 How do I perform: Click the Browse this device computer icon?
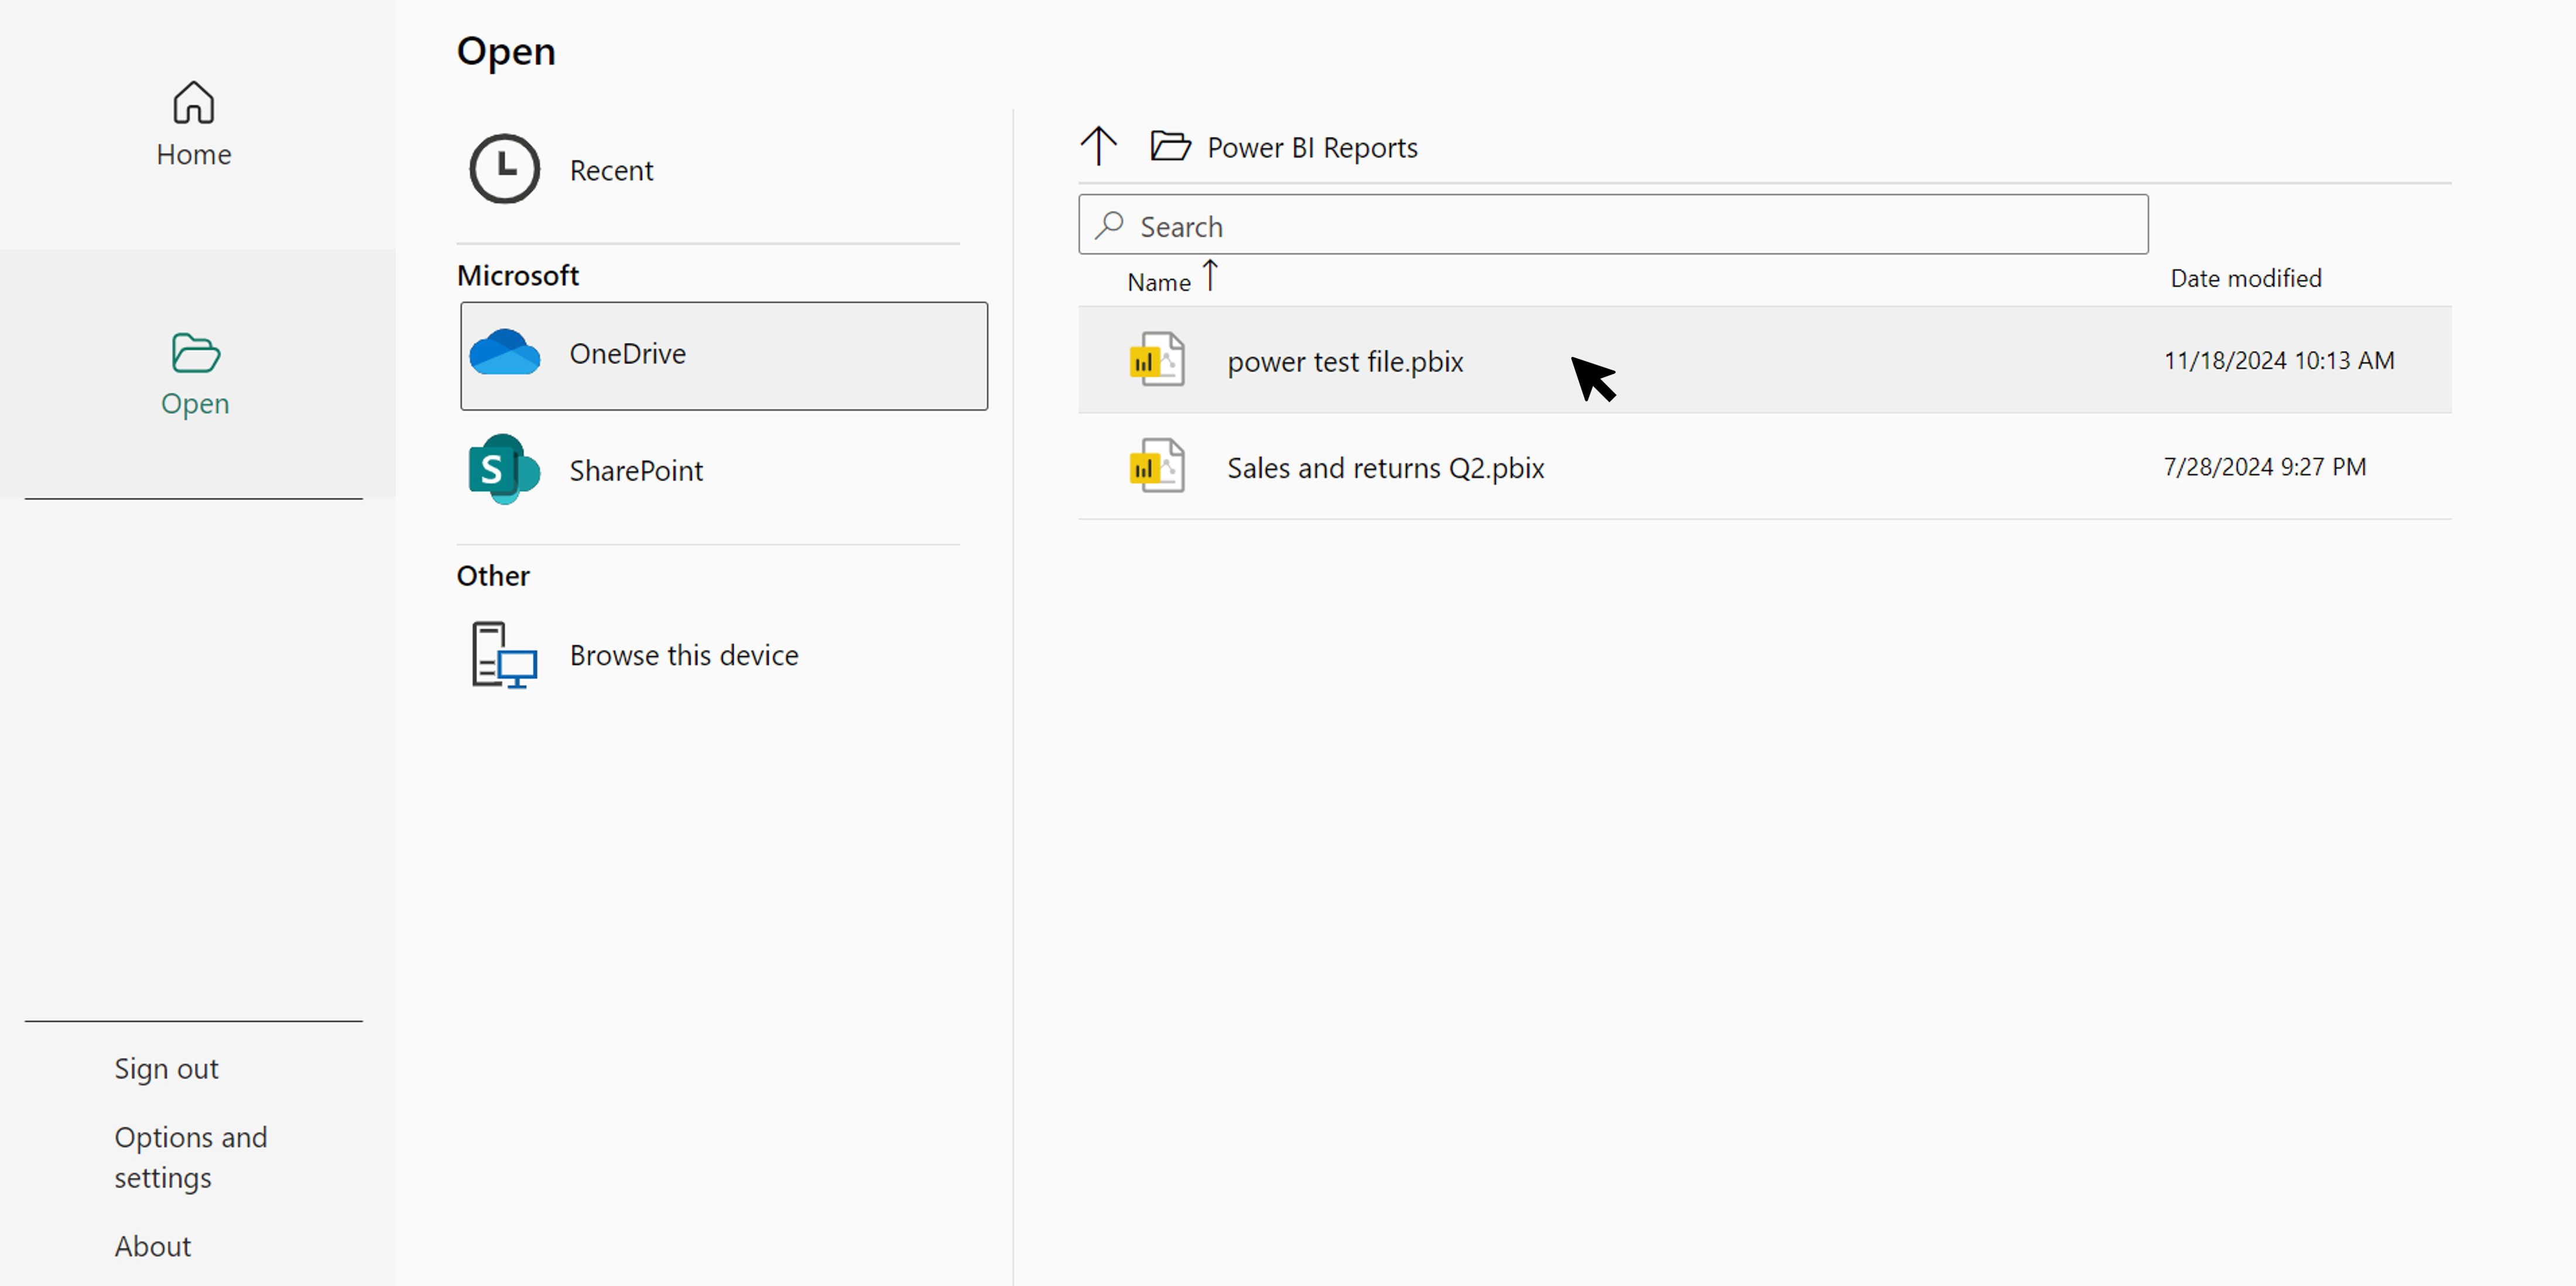pyautogui.click(x=503, y=655)
